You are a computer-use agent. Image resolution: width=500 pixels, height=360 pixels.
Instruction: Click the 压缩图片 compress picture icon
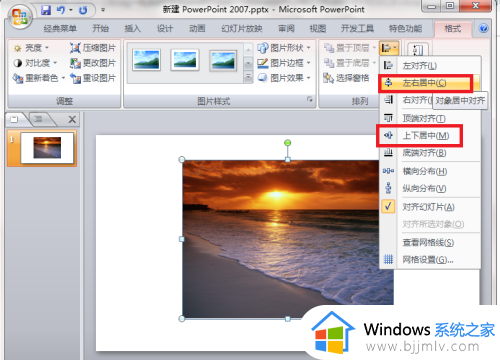[75, 48]
